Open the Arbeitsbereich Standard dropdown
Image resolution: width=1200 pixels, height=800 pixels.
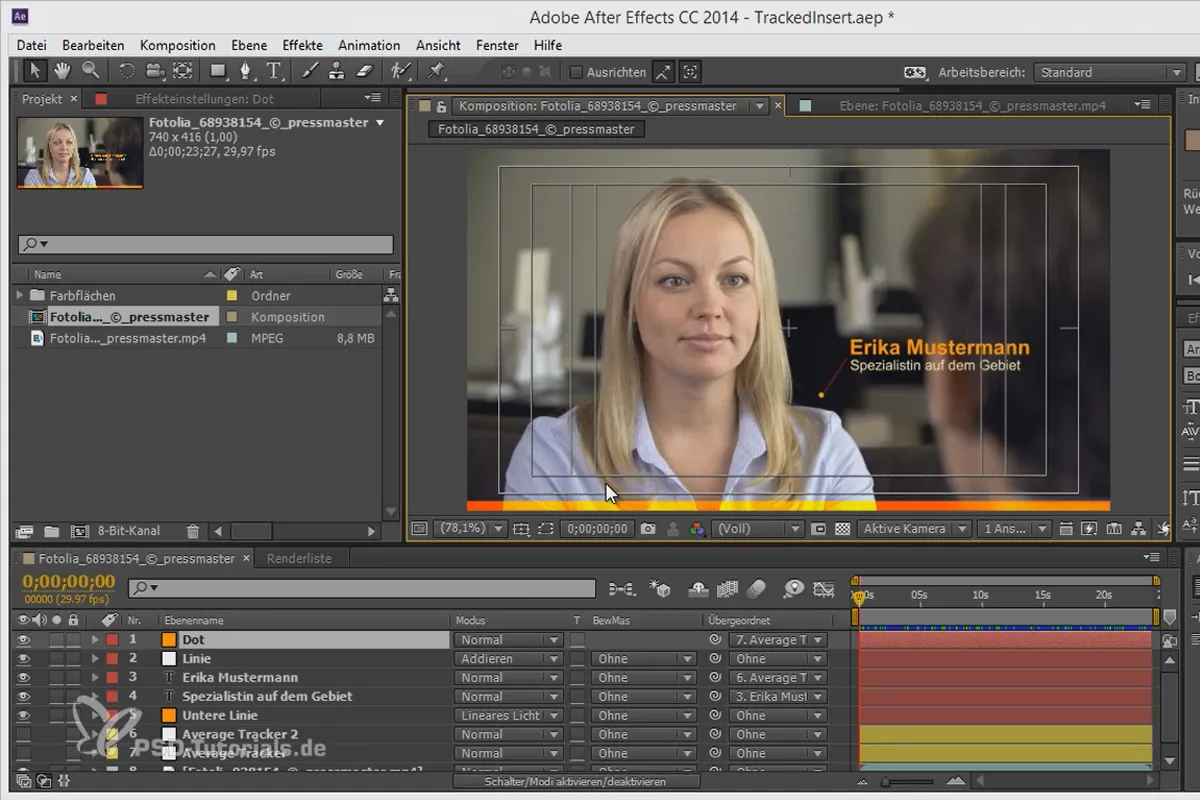pyautogui.click(x=1109, y=72)
